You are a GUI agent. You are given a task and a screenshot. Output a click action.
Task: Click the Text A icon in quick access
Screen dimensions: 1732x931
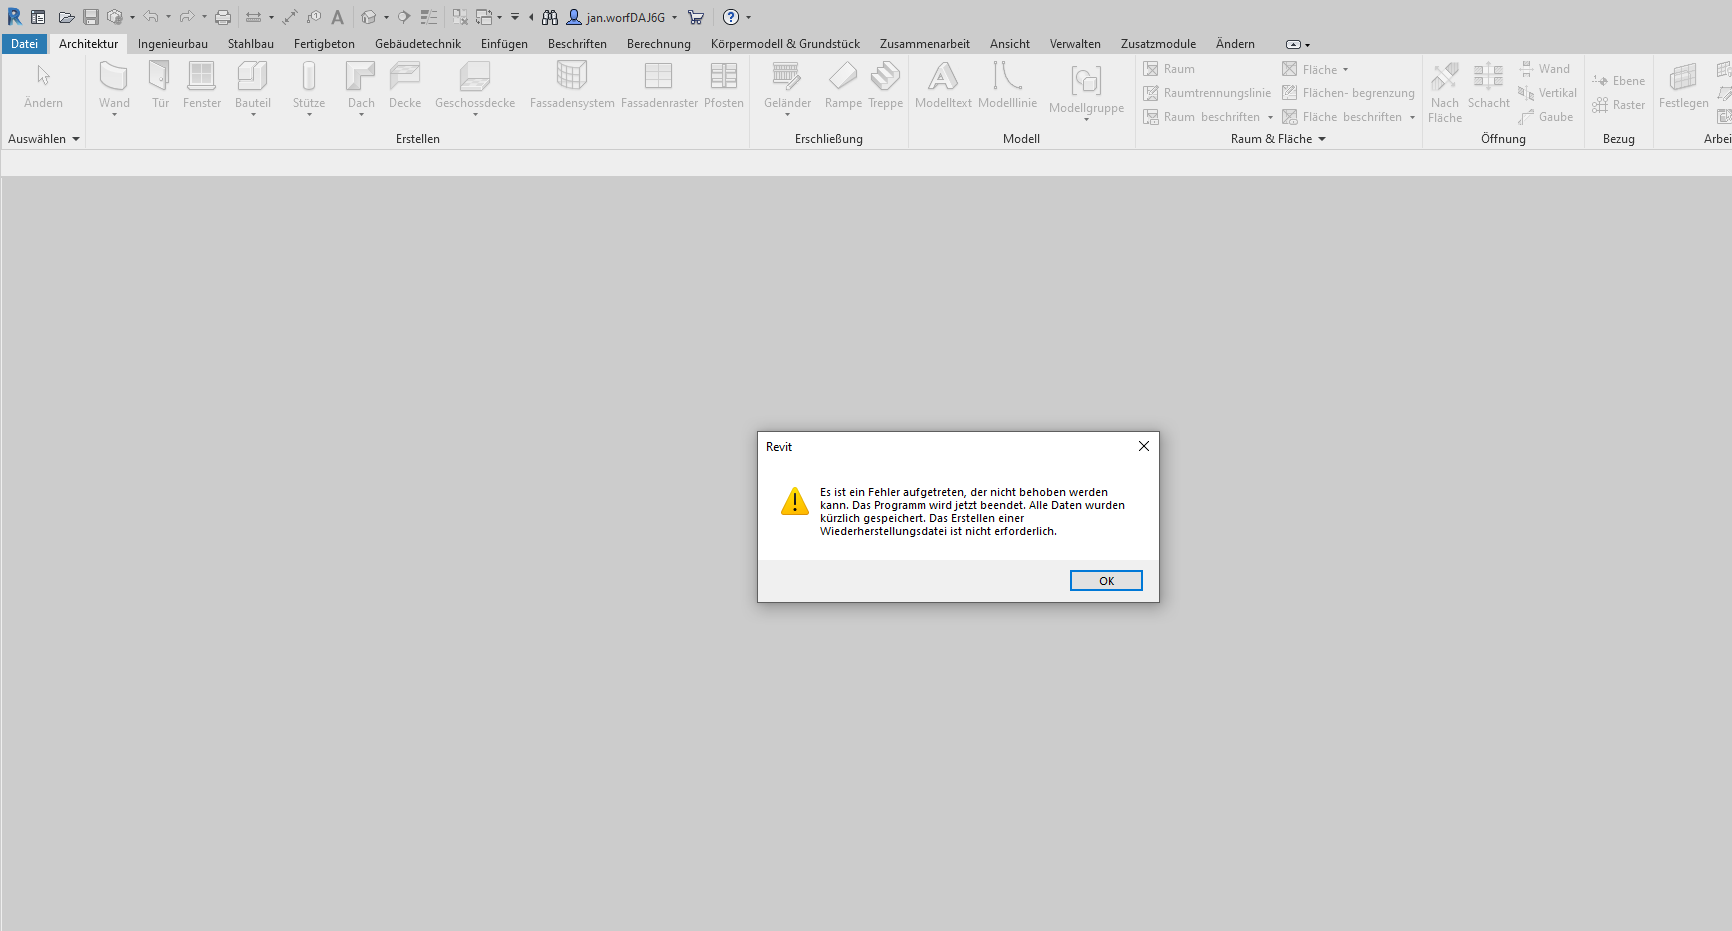(338, 17)
